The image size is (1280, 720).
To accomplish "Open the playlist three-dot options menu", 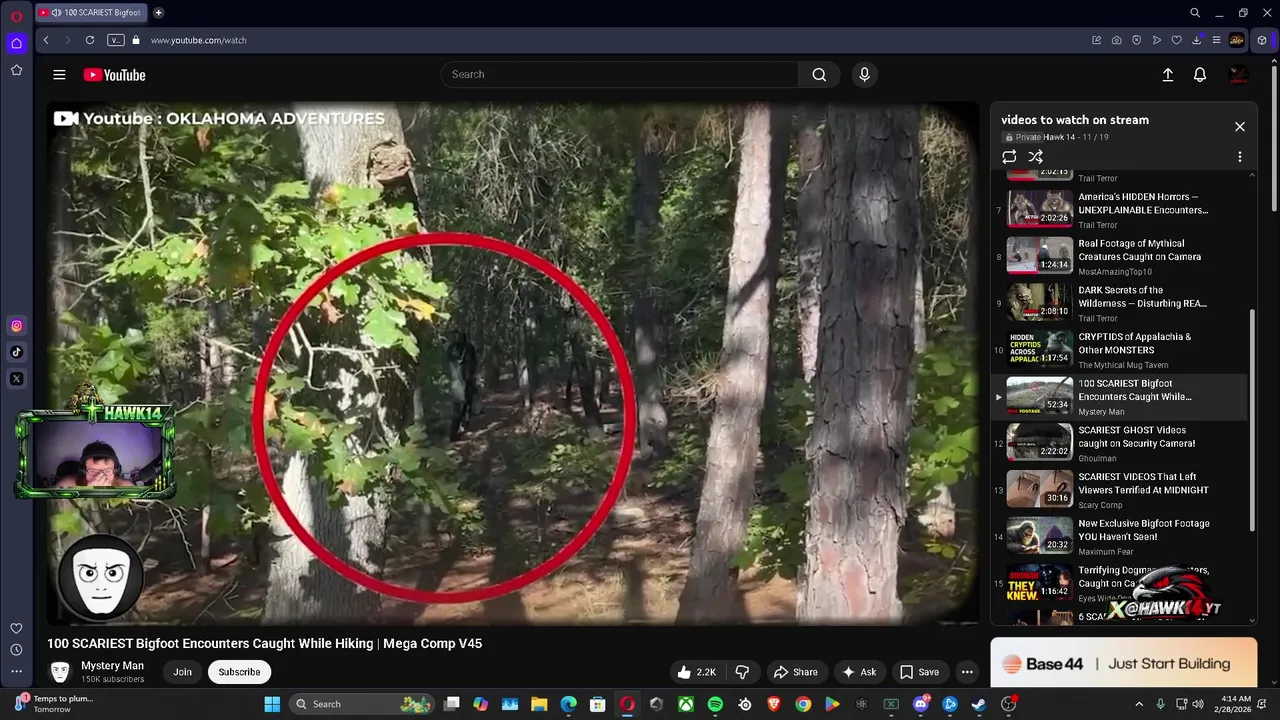I will pos(1240,157).
